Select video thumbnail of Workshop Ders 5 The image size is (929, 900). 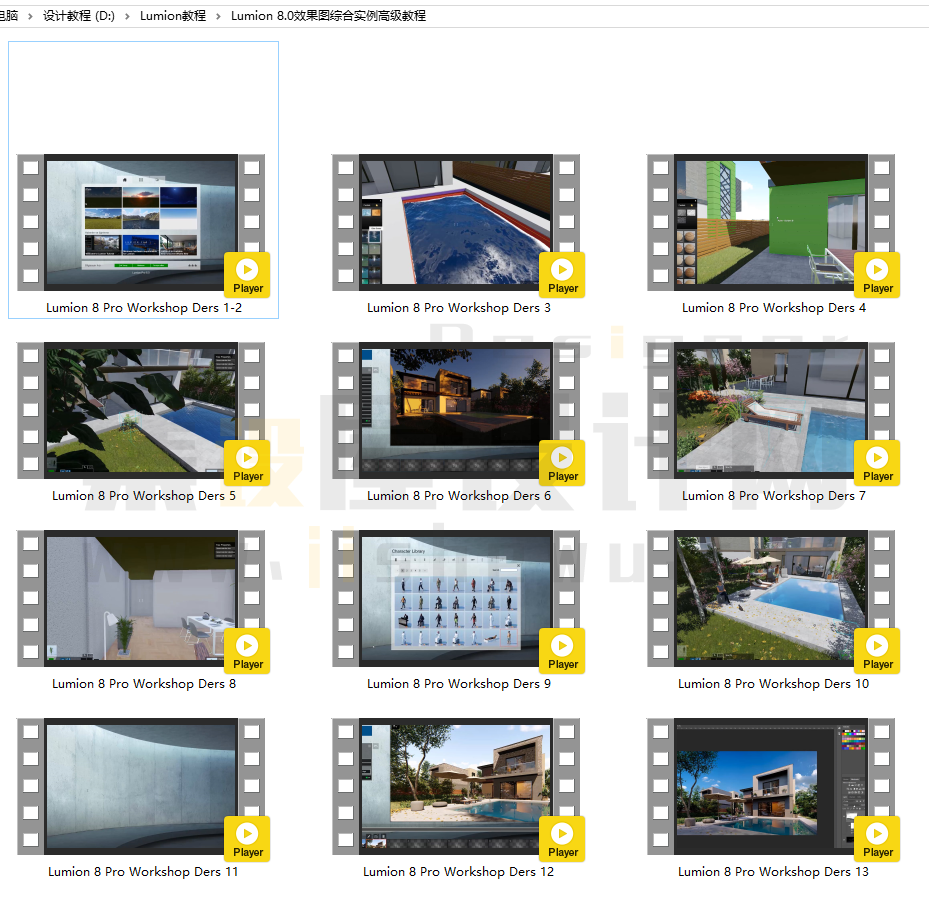(141, 411)
